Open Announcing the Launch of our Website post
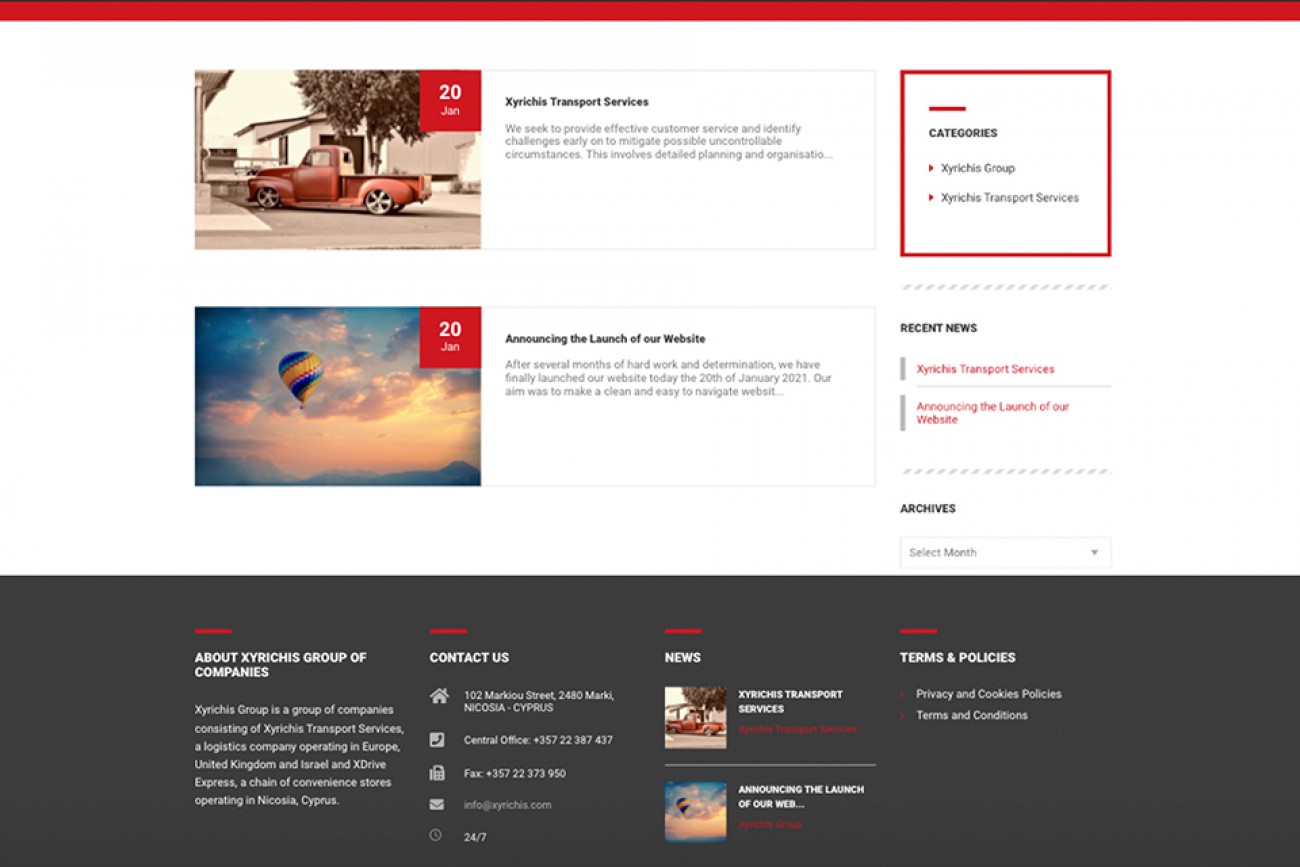 (x=605, y=339)
